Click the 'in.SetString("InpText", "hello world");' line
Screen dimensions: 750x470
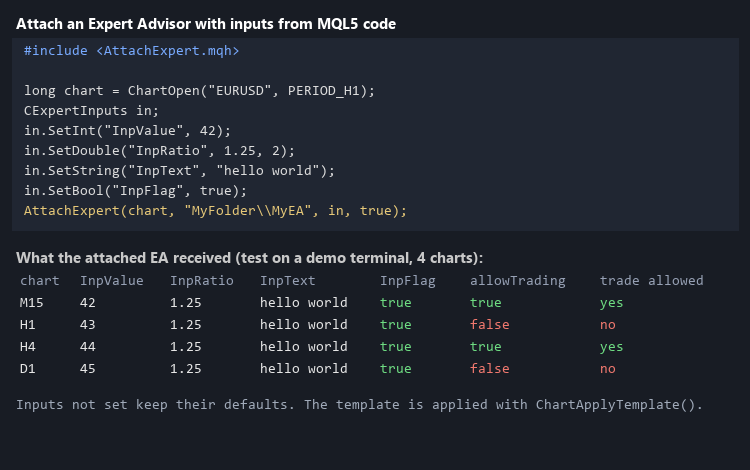(x=179, y=171)
